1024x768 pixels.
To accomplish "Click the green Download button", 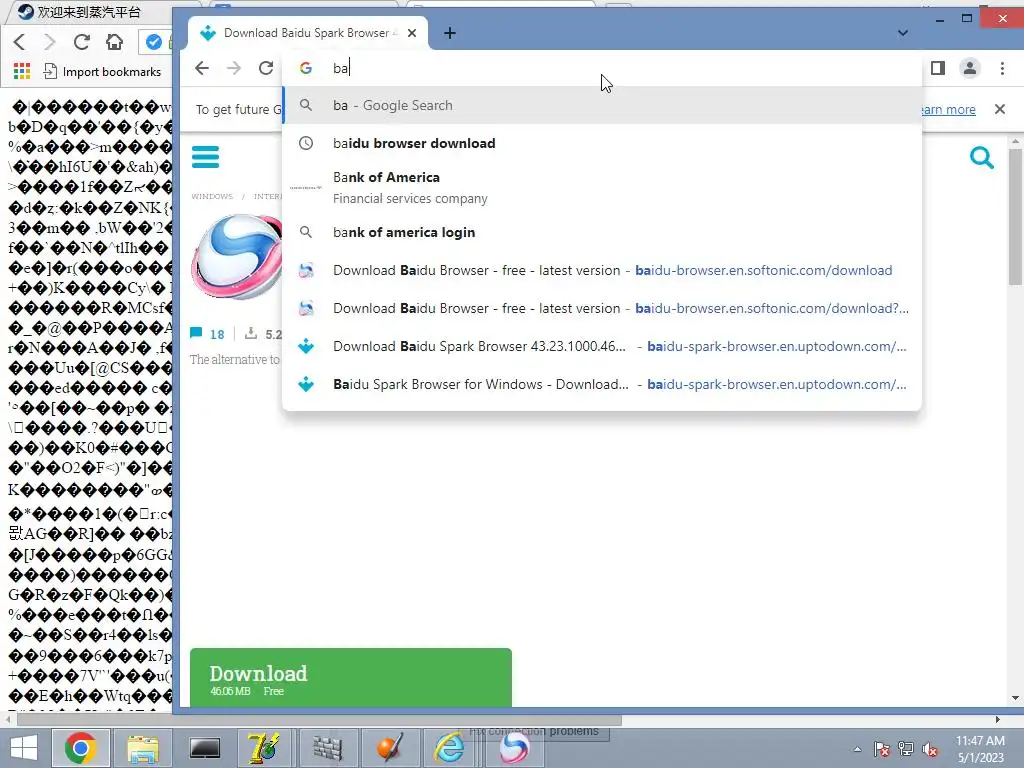I will click(351, 677).
